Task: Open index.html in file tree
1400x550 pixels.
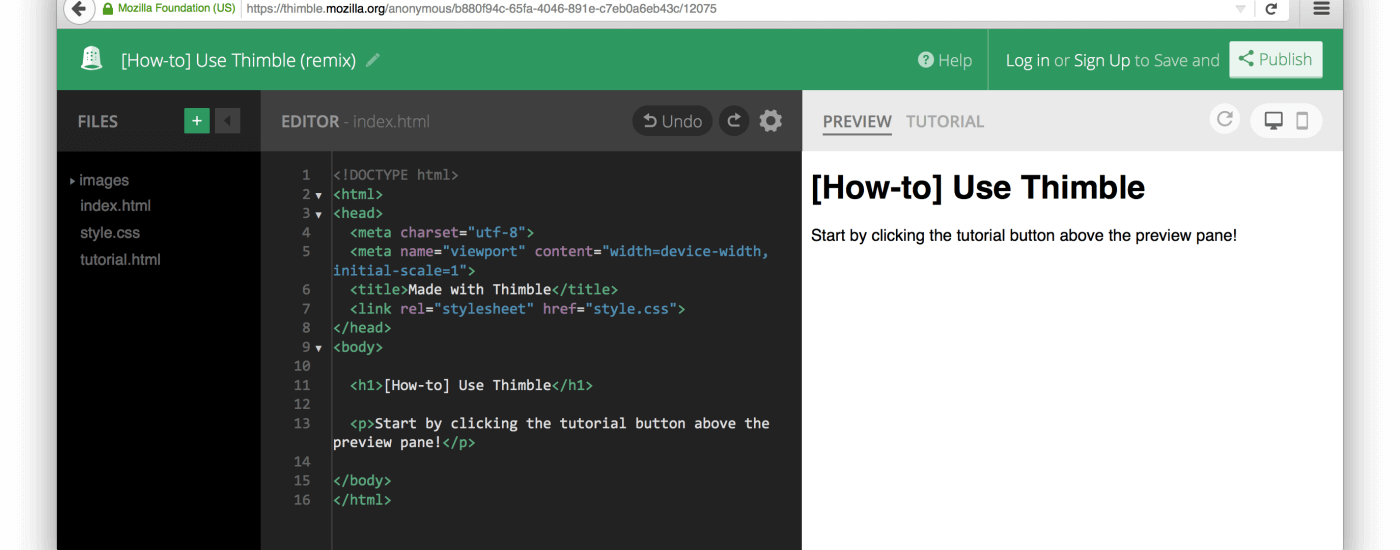Action: (115, 206)
